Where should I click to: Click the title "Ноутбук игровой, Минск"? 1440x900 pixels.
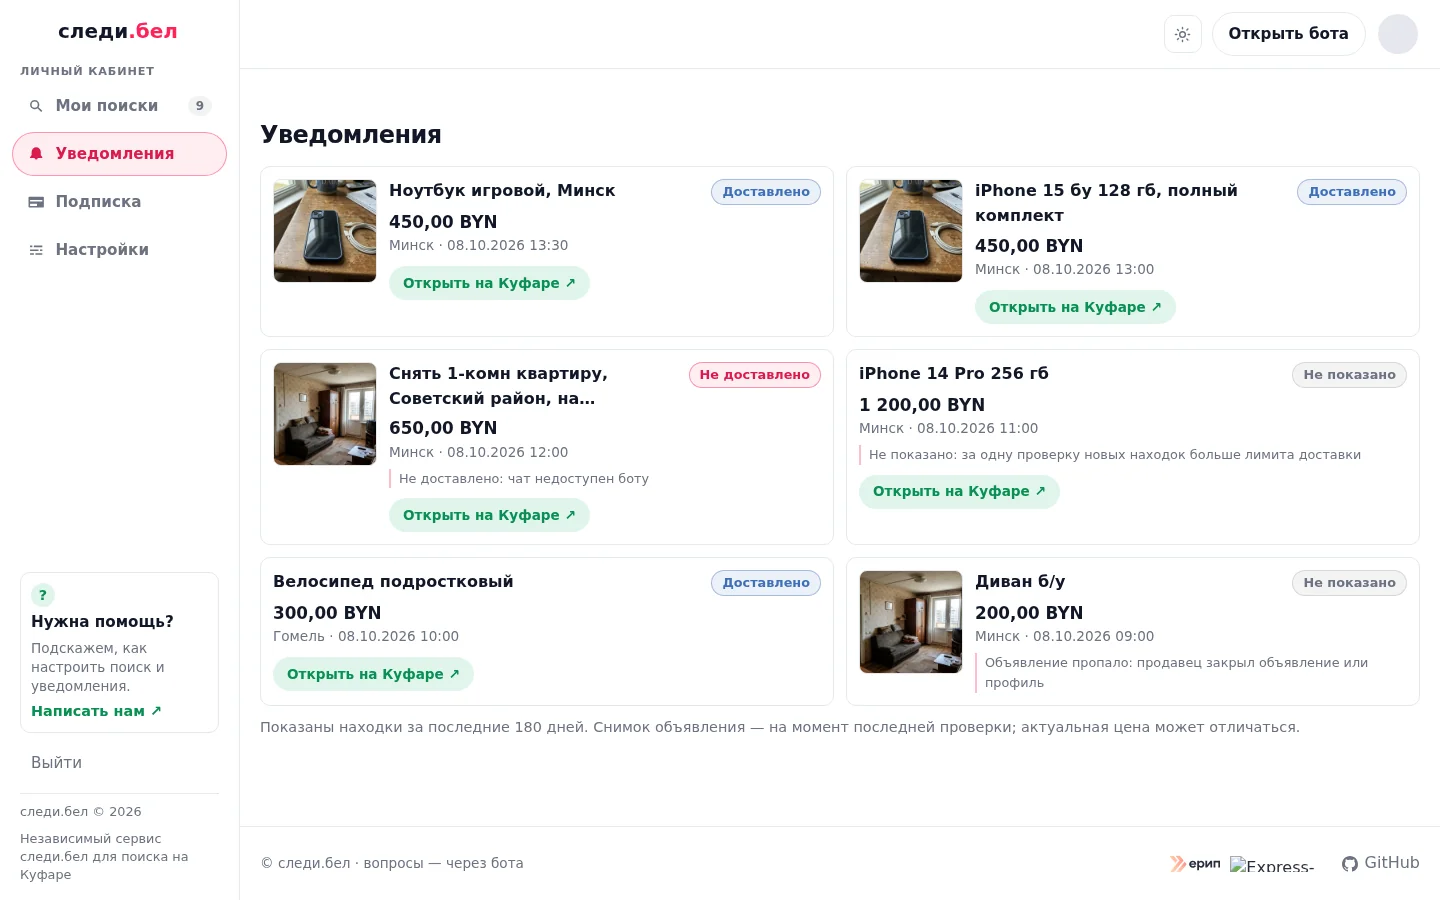point(502,191)
